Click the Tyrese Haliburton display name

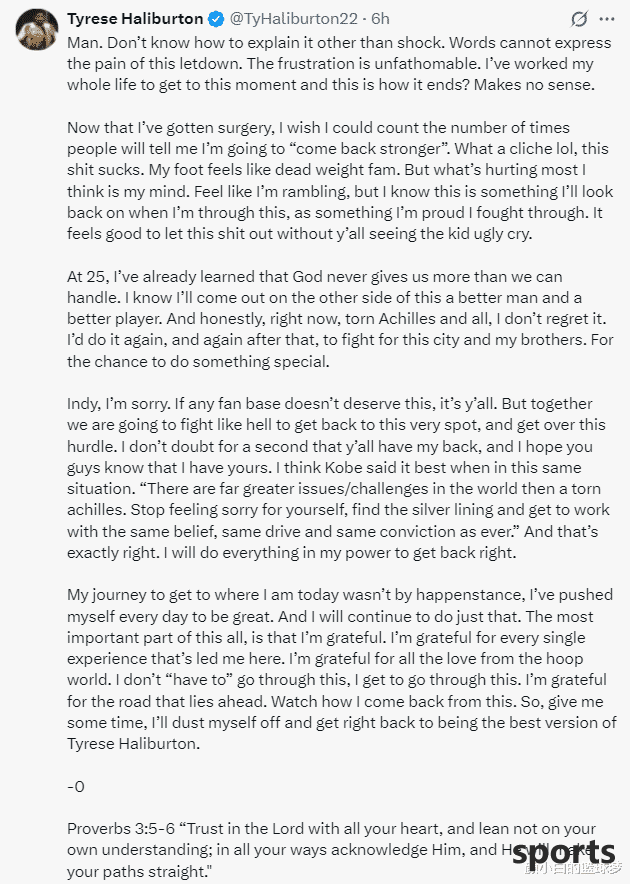pos(135,19)
